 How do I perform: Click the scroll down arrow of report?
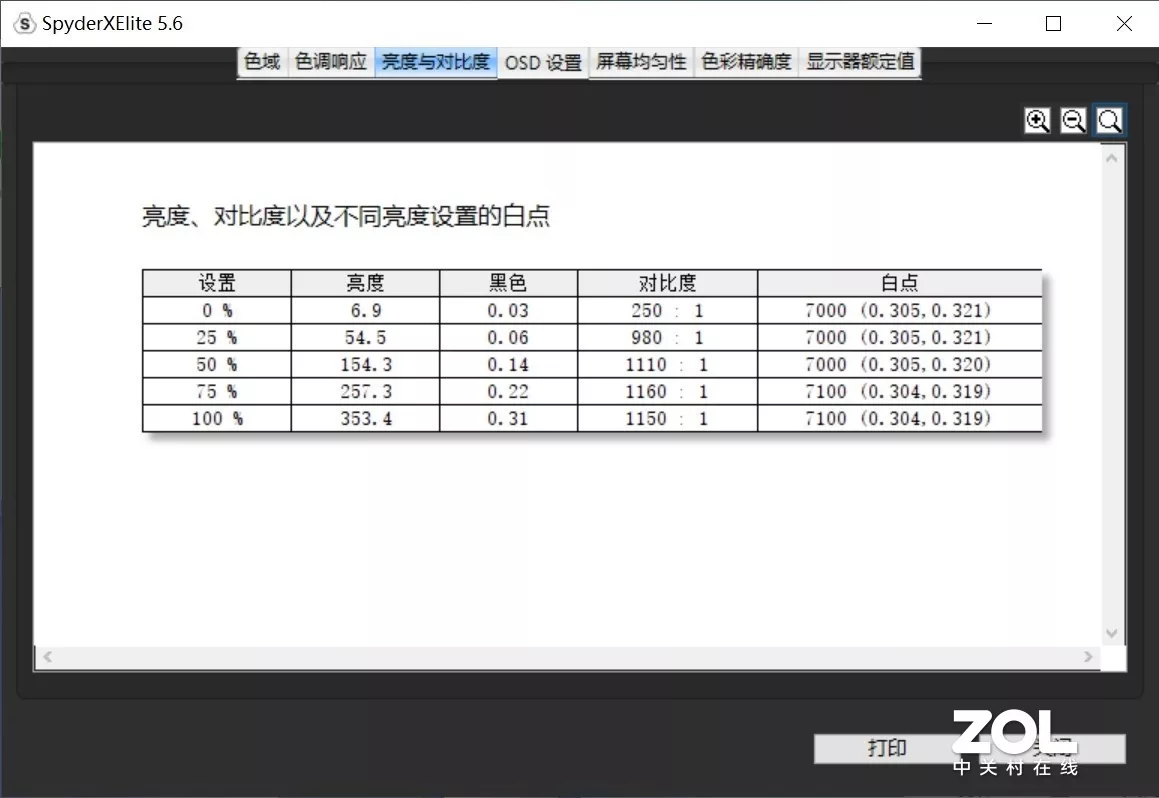coord(1111,633)
